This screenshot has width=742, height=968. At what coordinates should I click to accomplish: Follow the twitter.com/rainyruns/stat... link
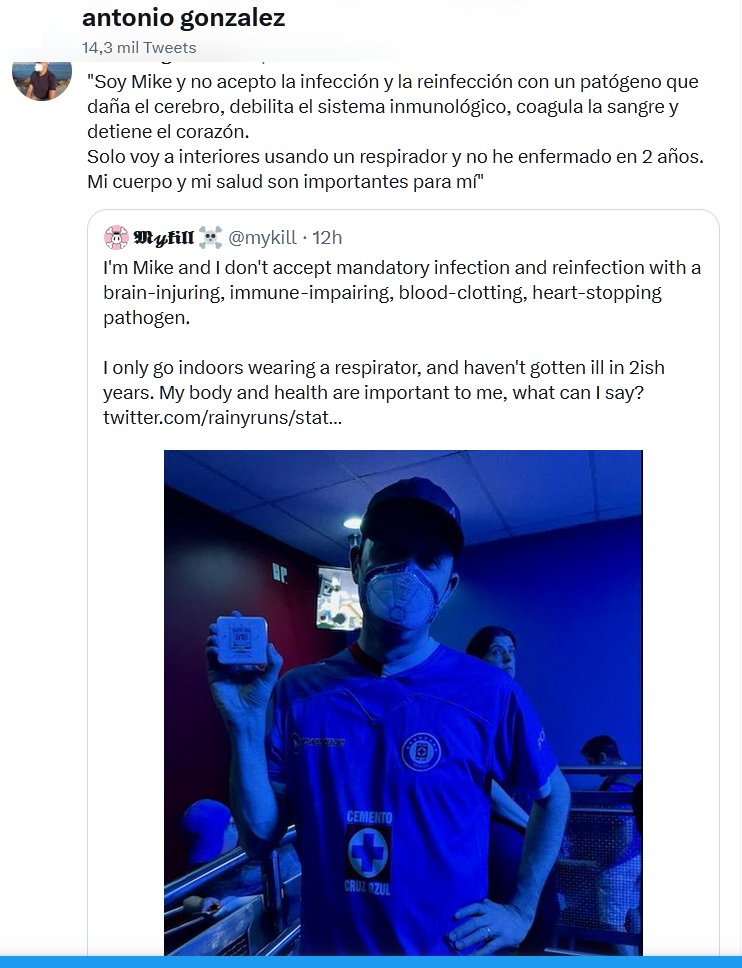(x=222, y=415)
